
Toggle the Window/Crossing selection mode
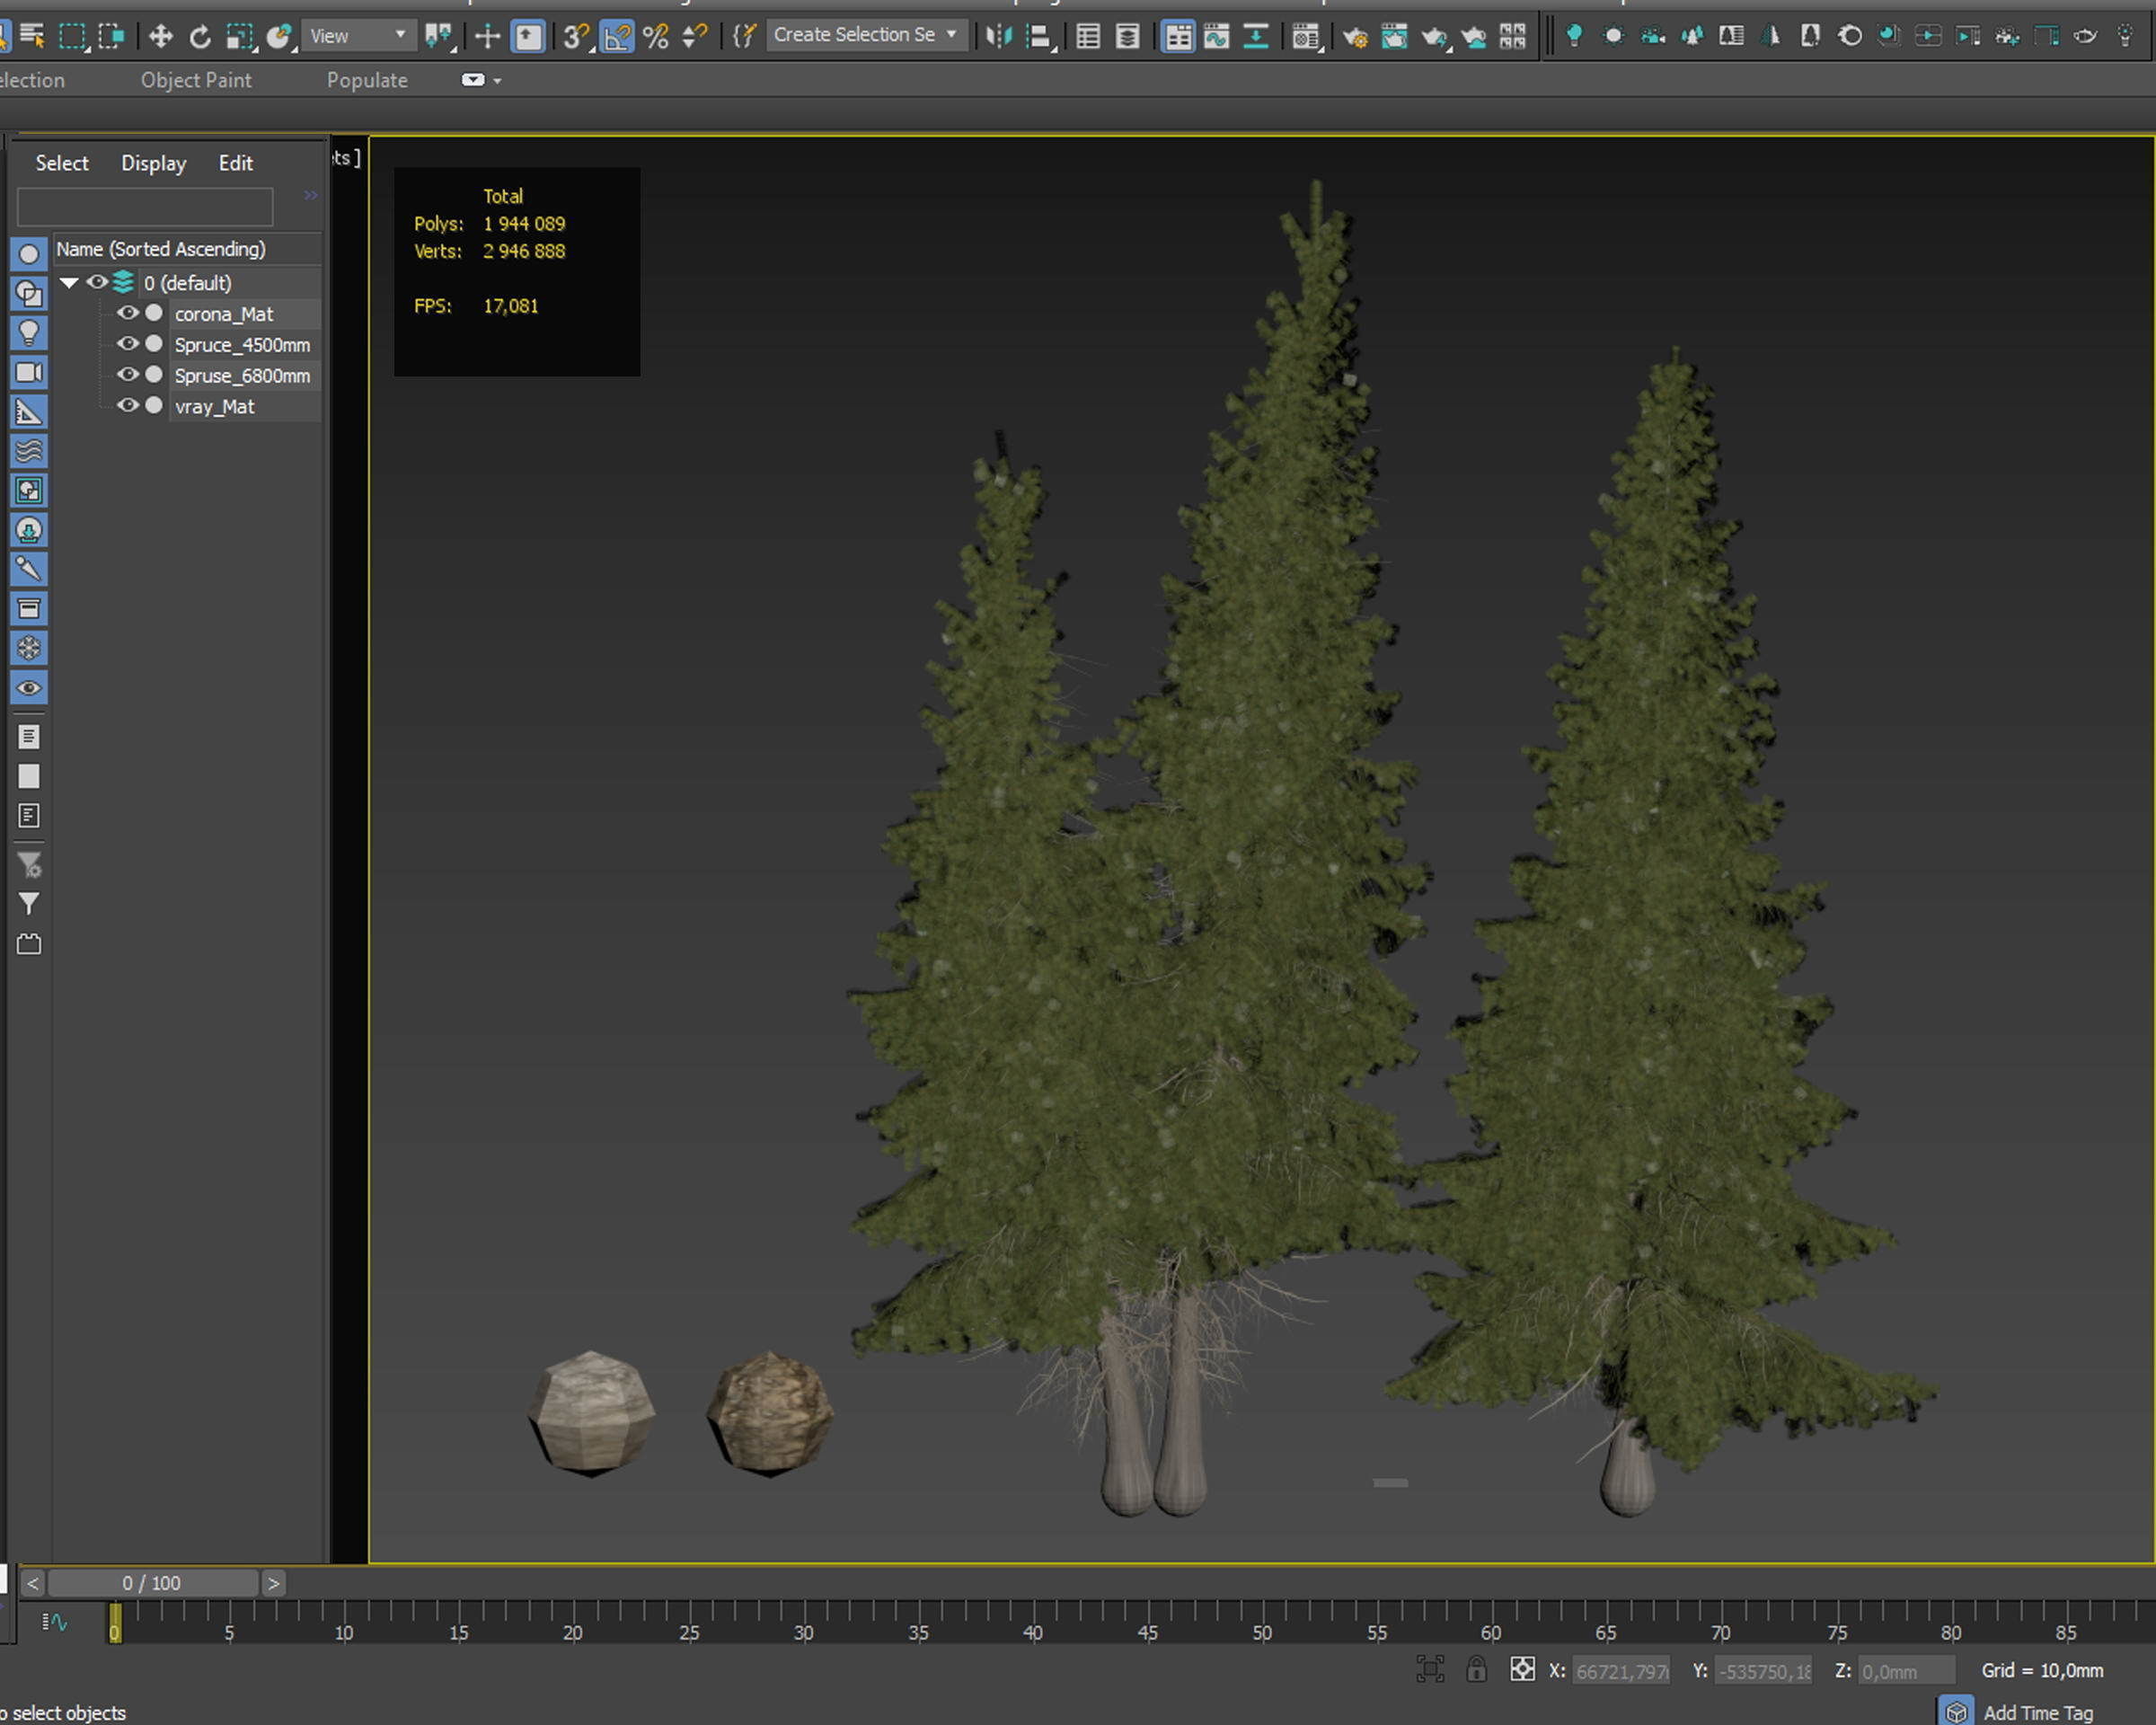[x=112, y=36]
